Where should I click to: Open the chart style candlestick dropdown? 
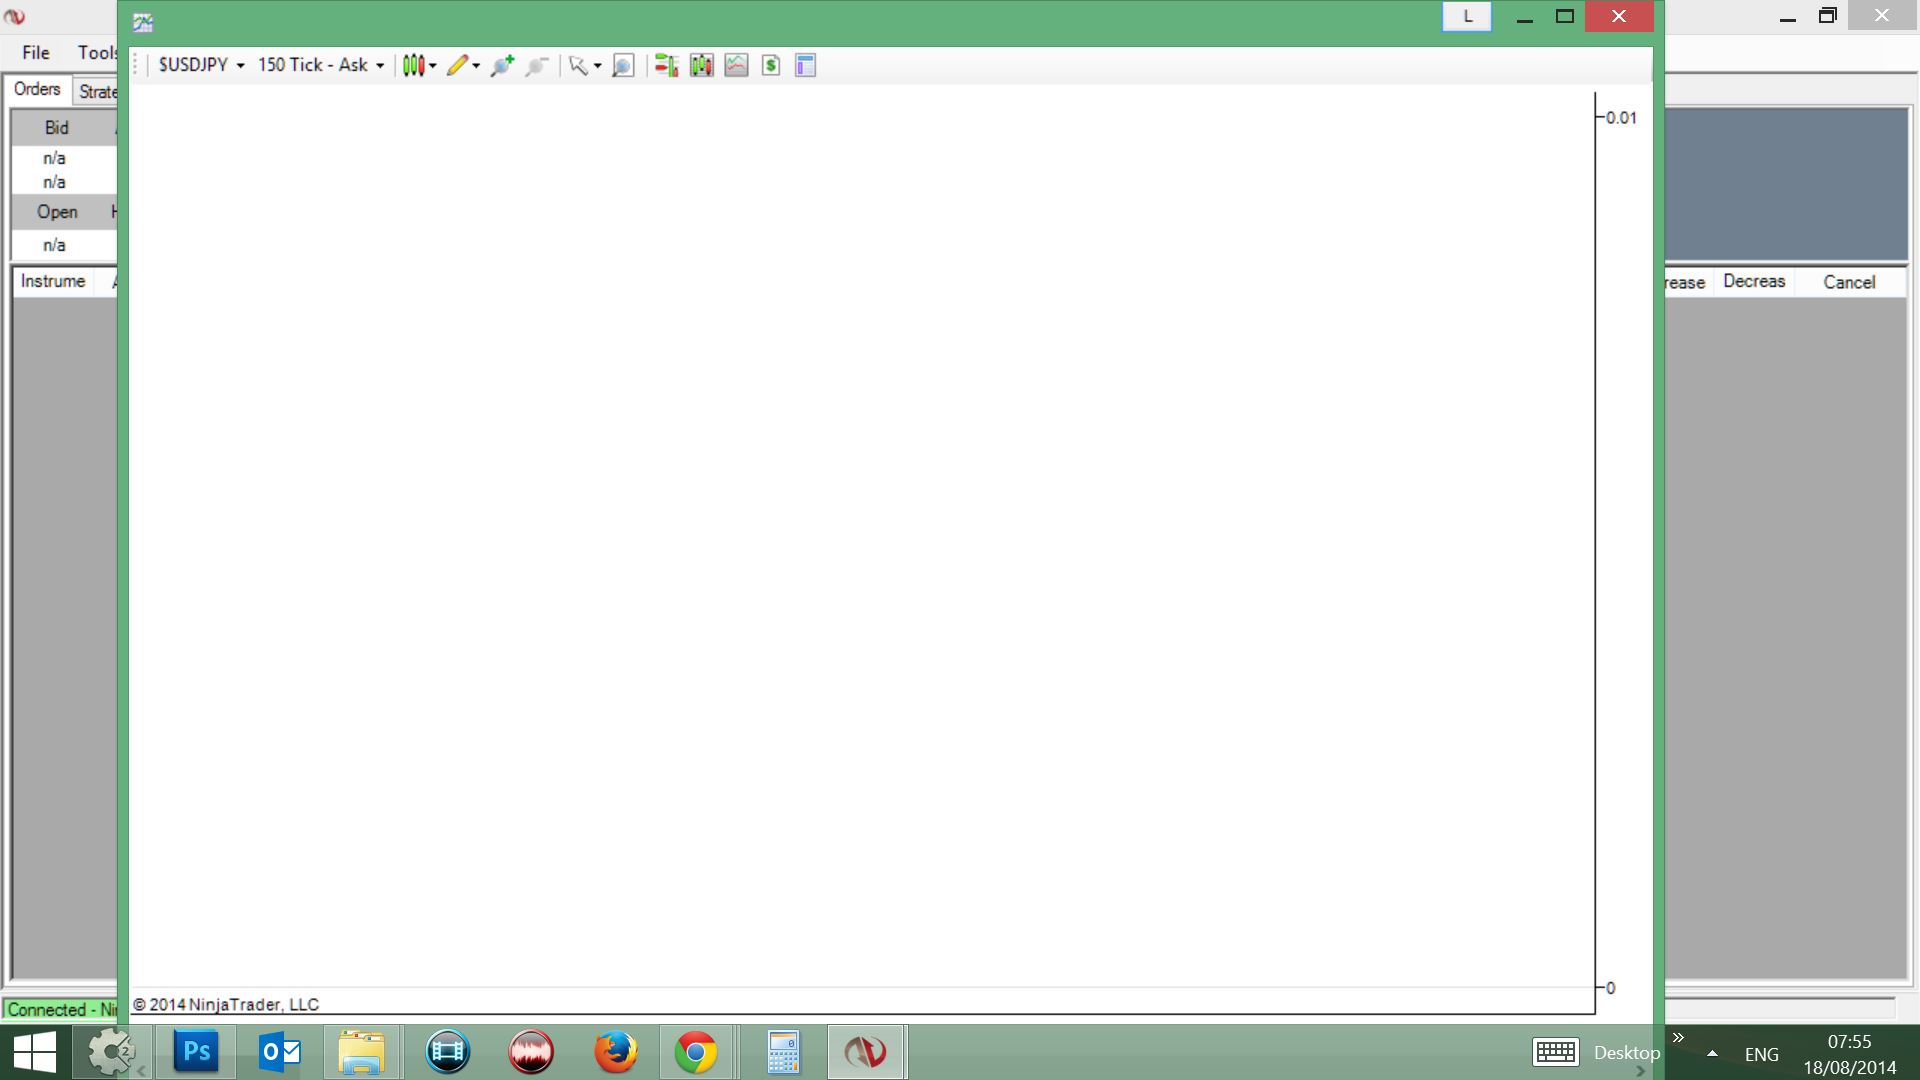pos(419,66)
